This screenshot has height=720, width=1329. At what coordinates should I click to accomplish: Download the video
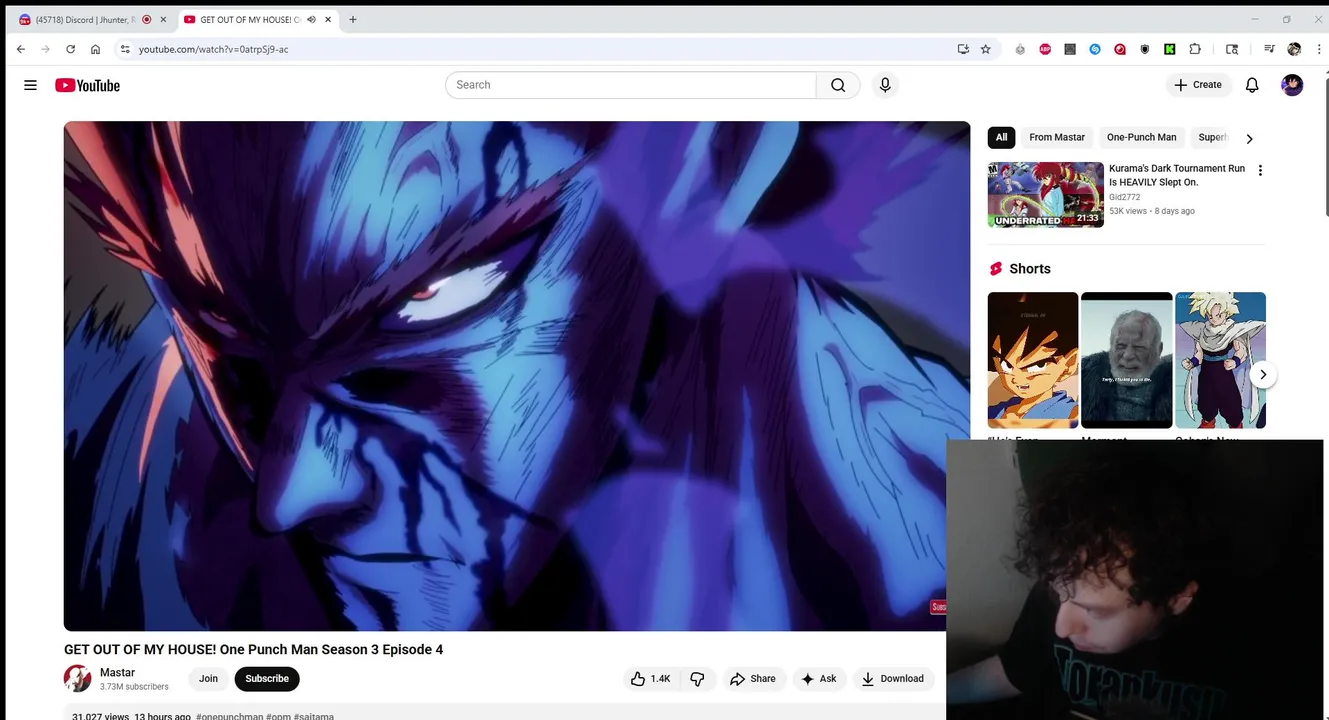click(x=893, y=679)
